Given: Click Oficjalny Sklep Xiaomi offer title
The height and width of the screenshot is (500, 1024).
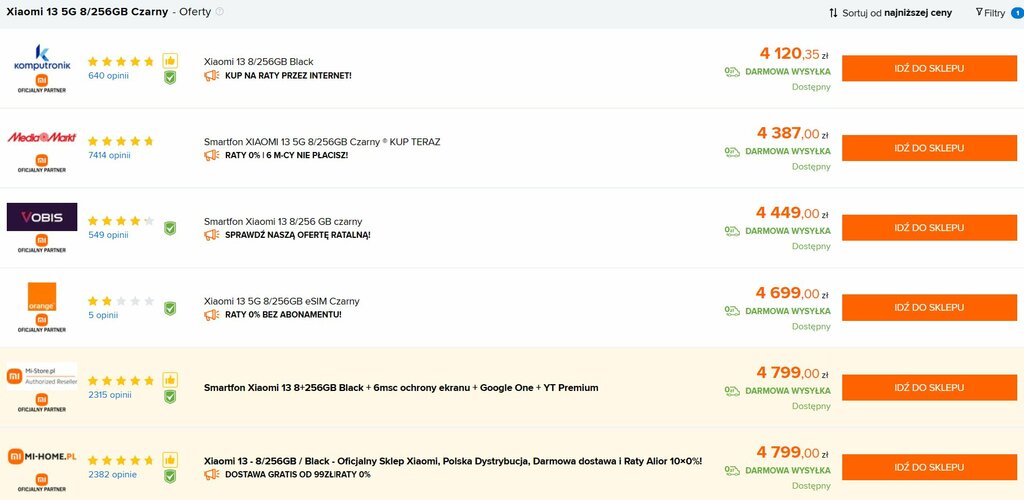Looking at the screenshot, I should click(x=453, y=461).
